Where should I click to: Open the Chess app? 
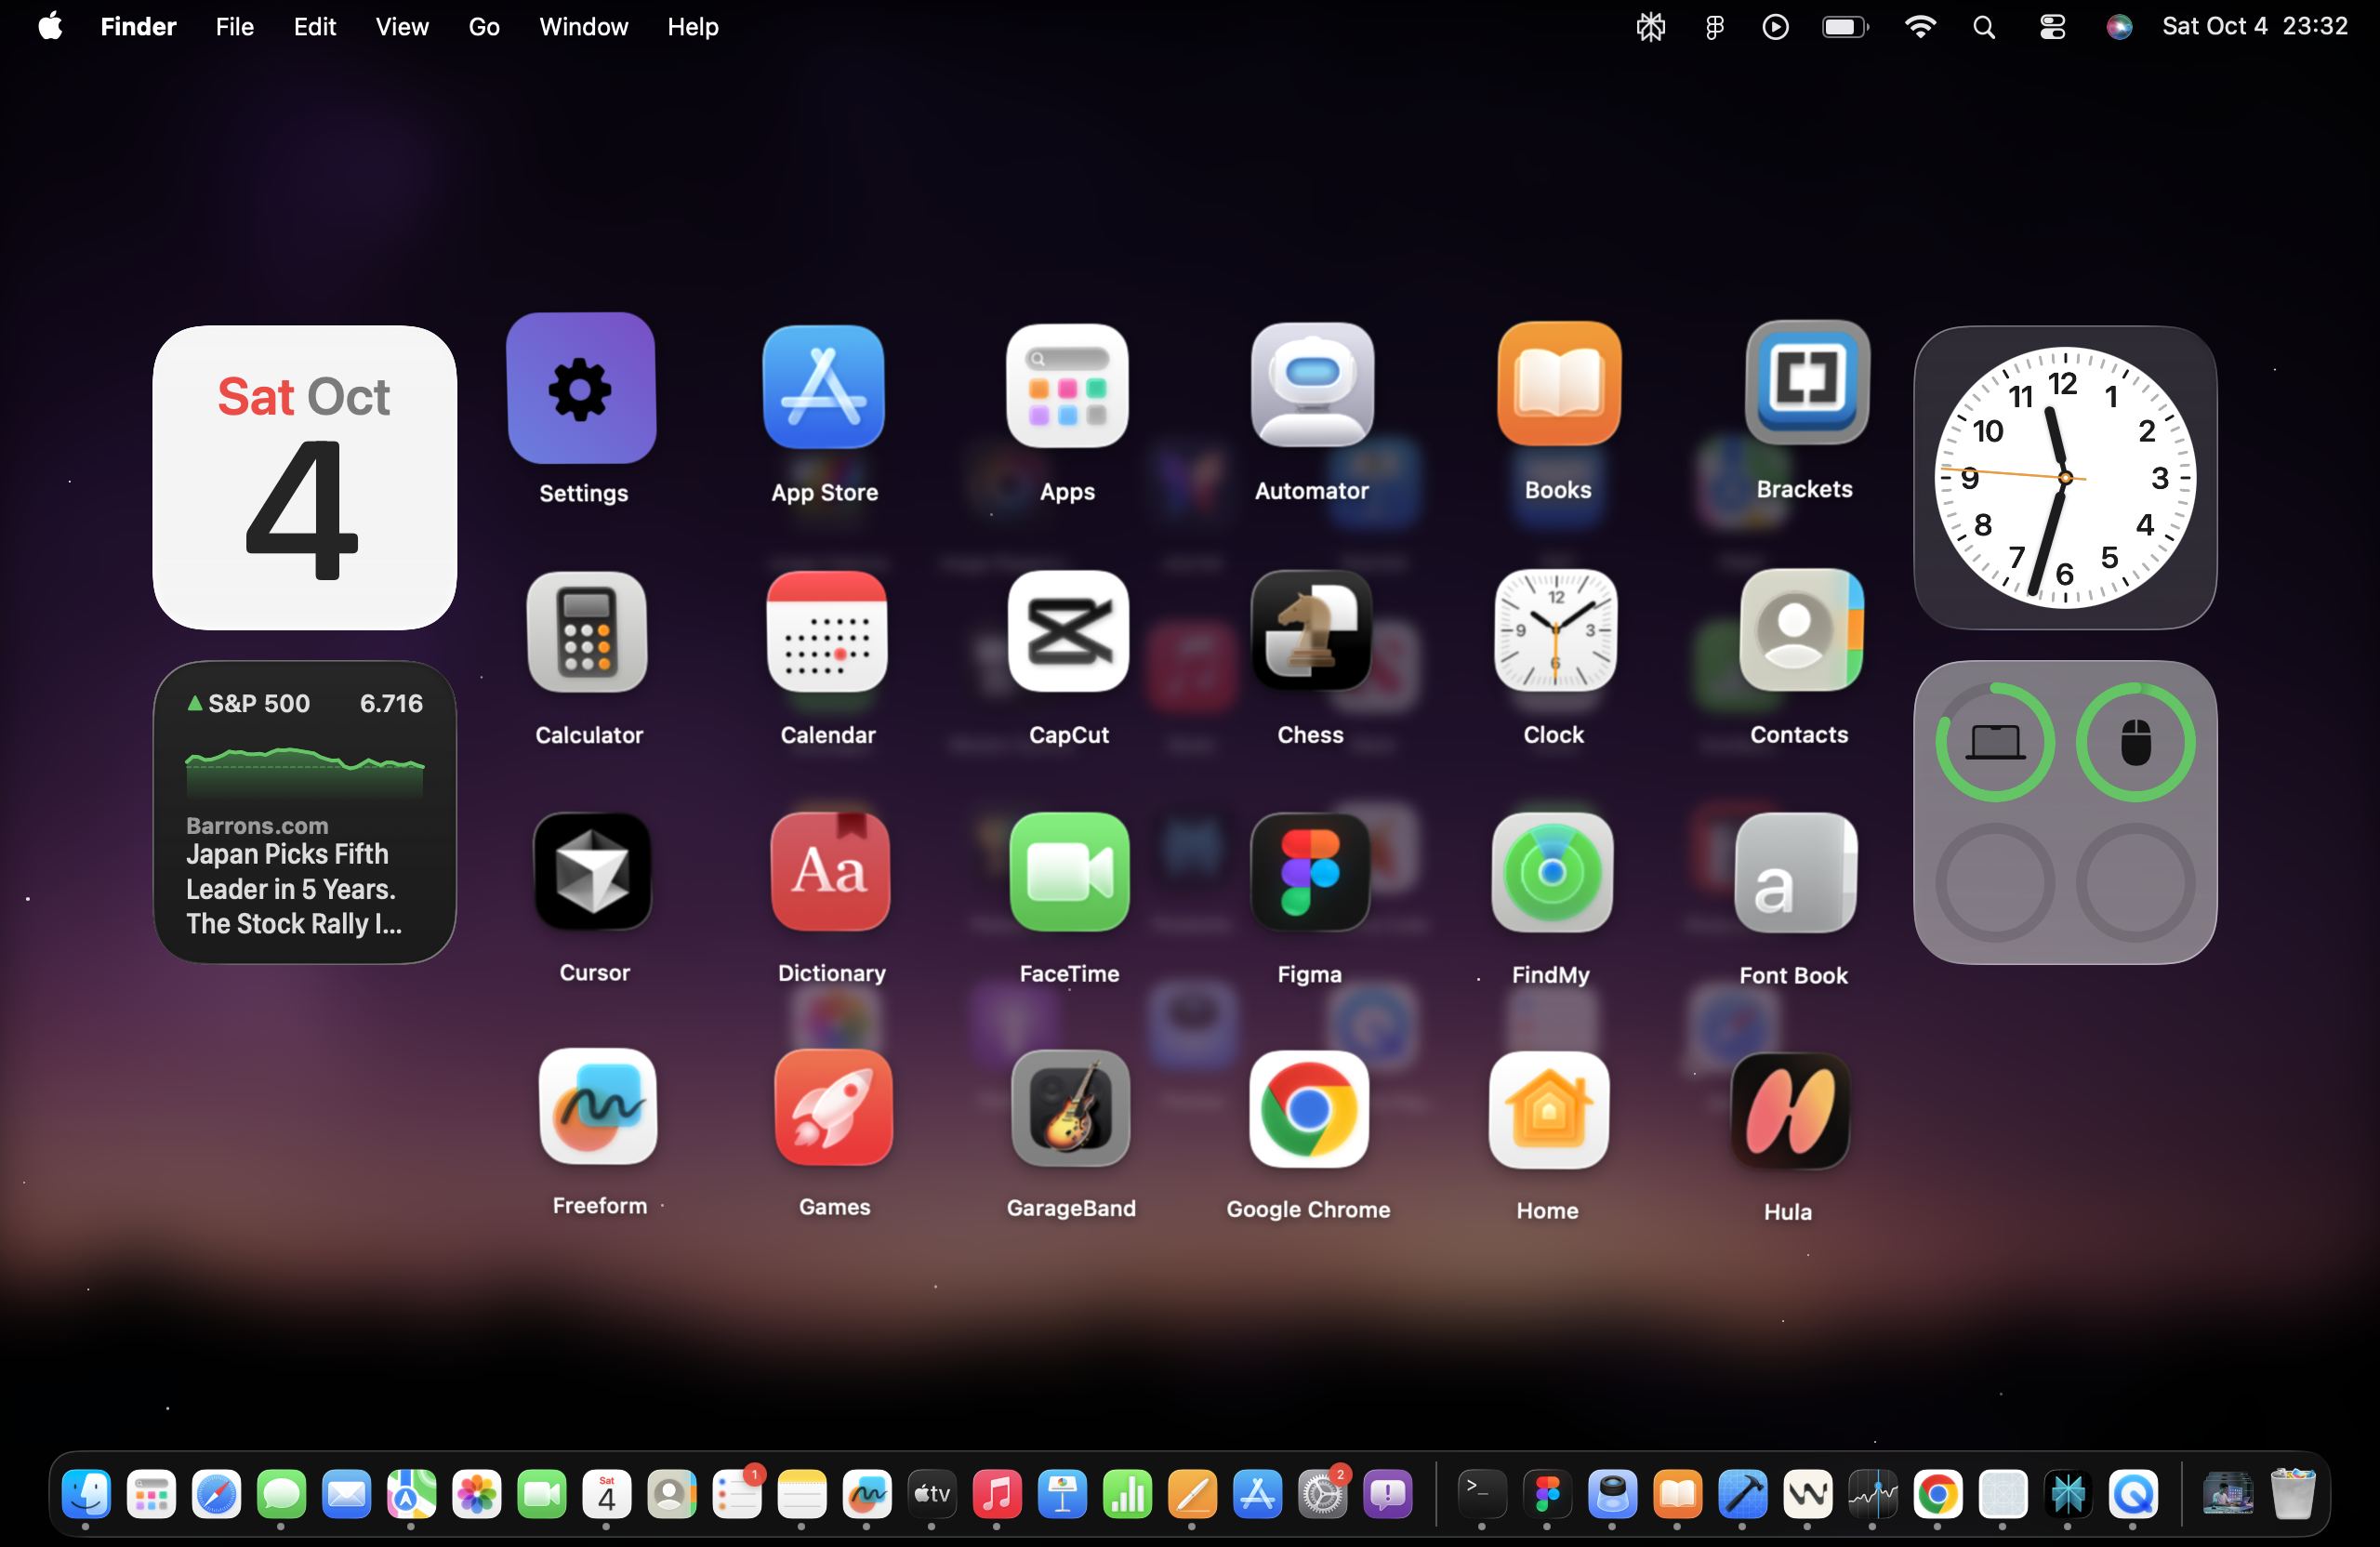click(1310, 632)
